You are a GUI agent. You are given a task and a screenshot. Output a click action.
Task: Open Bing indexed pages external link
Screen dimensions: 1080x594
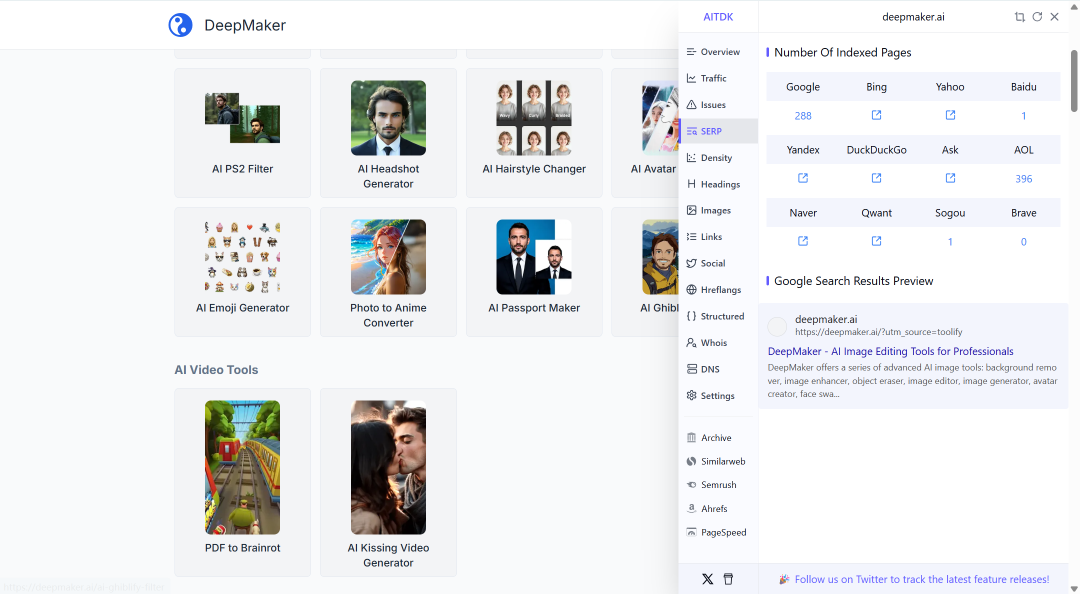click(x=876, y=115)
